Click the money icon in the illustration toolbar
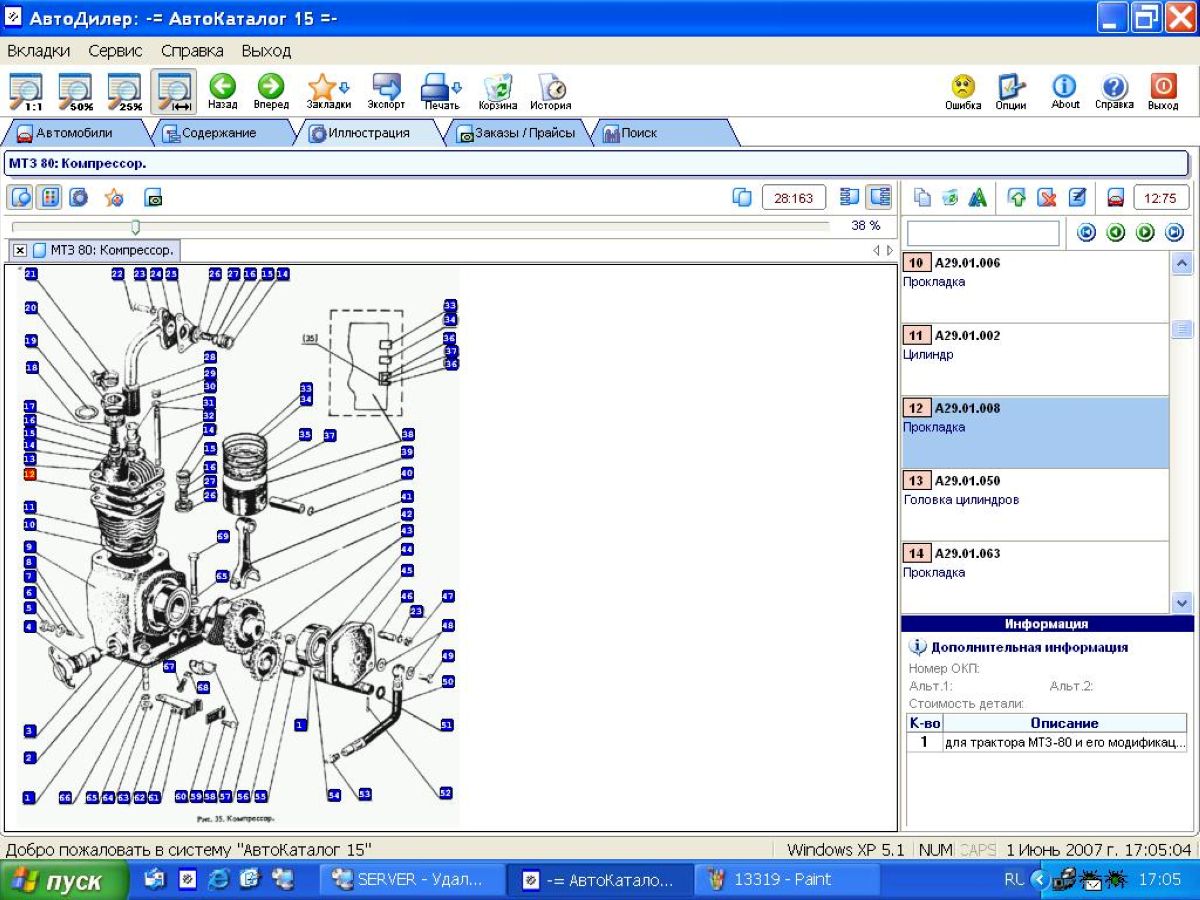 coord(153,197)
